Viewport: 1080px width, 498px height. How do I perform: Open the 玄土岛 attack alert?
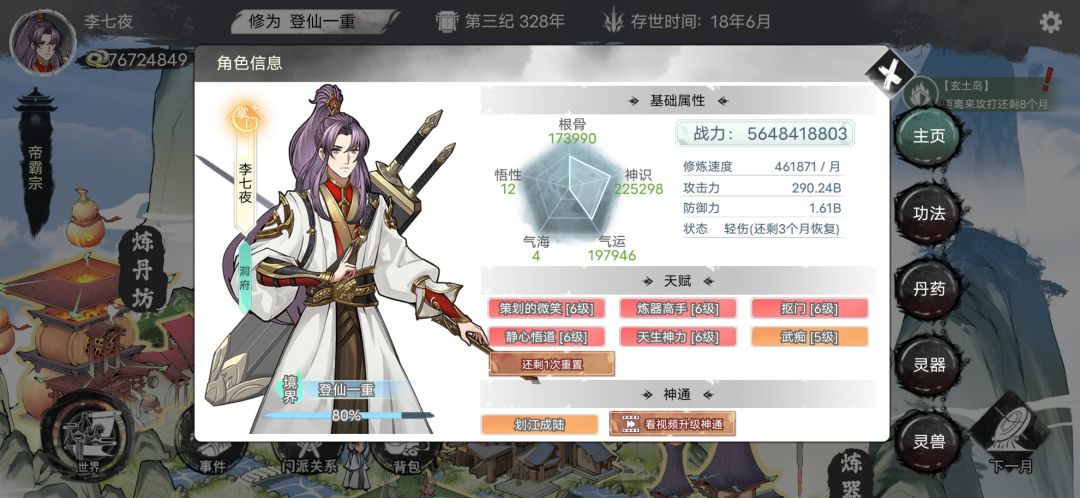pos(978,94)
